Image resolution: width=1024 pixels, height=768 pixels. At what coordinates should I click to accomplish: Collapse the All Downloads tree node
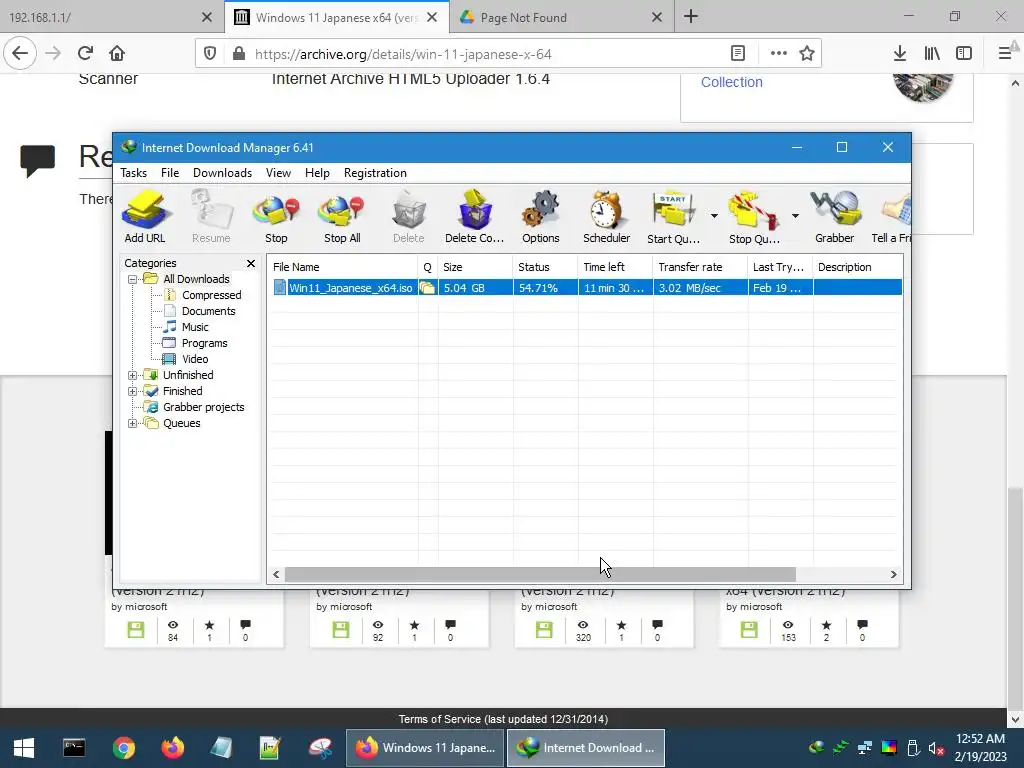pos(133,280)
